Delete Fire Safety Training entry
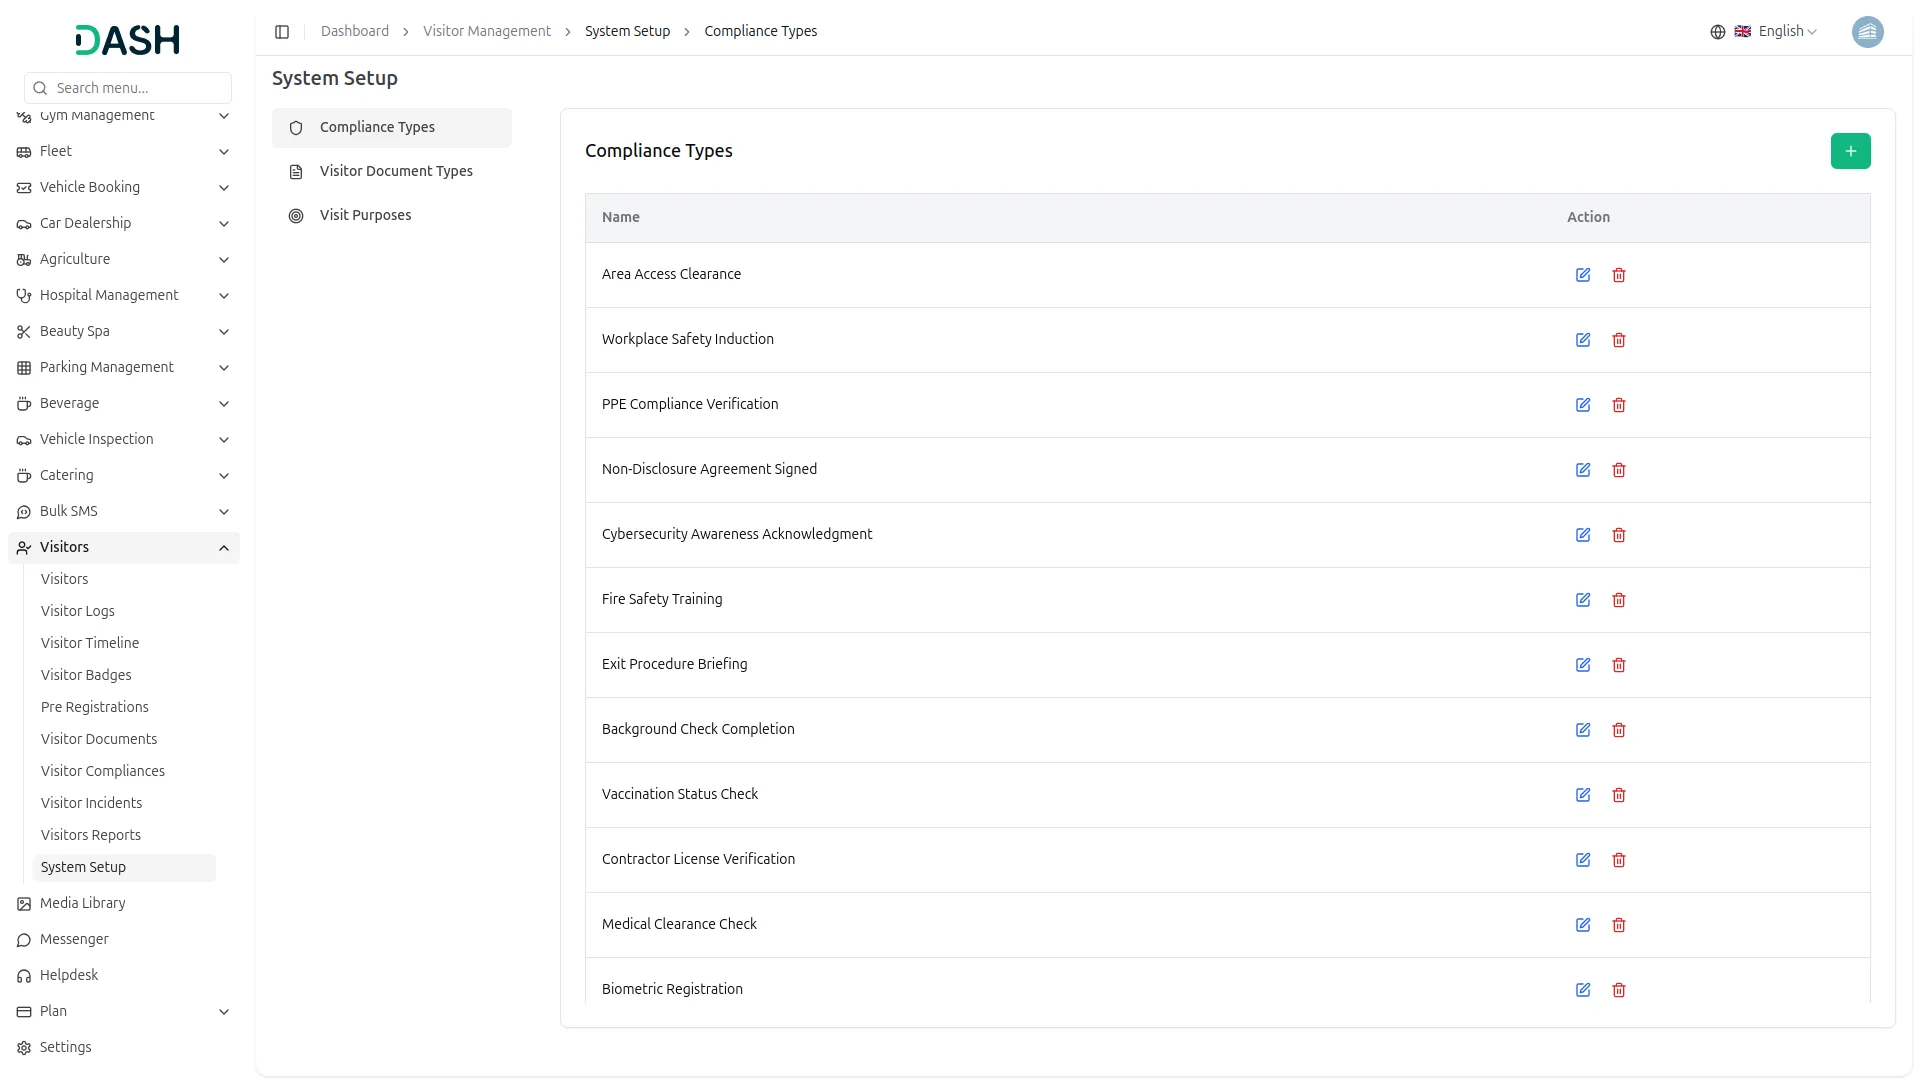1920x1080 pixels. (1619, 600)
